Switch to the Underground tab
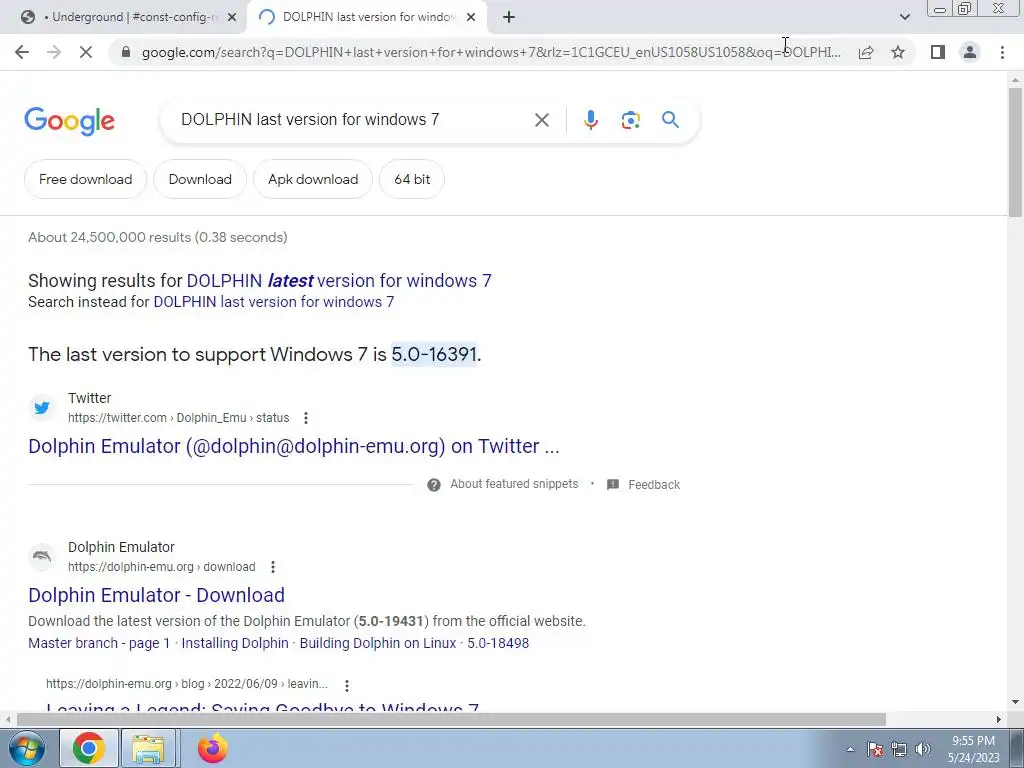Screen dimensions: 1024x768 124,17
